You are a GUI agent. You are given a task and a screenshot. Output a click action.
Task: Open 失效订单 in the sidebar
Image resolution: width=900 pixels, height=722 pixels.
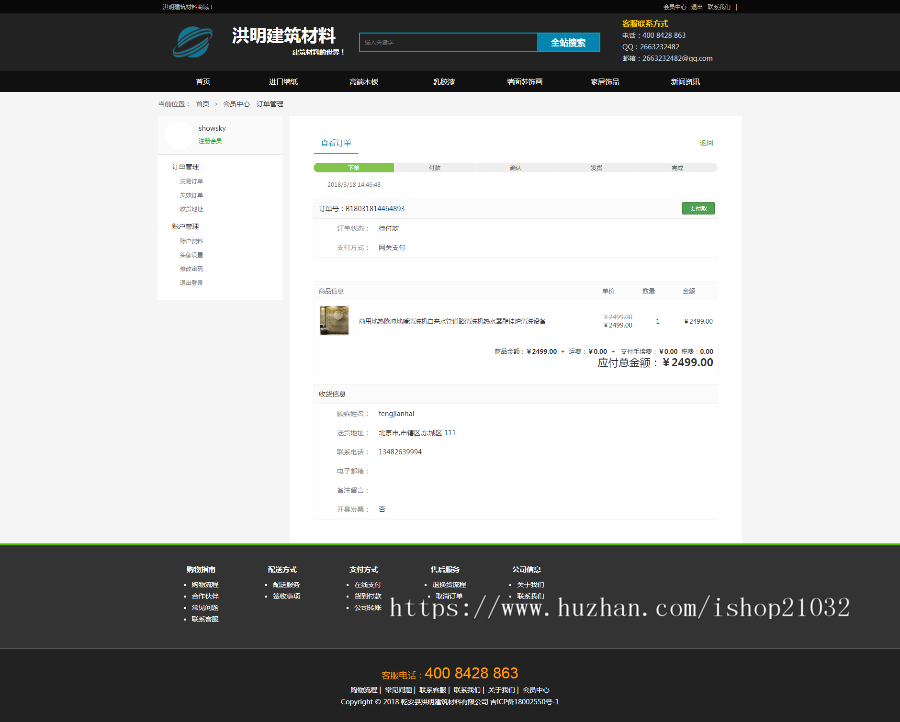(x=191, y=195)
